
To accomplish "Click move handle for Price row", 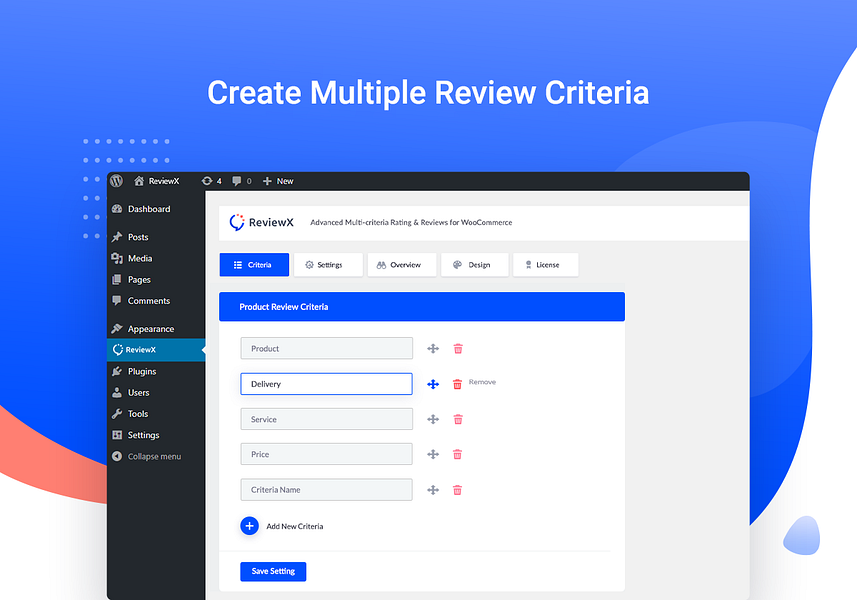I will (433, 454).
